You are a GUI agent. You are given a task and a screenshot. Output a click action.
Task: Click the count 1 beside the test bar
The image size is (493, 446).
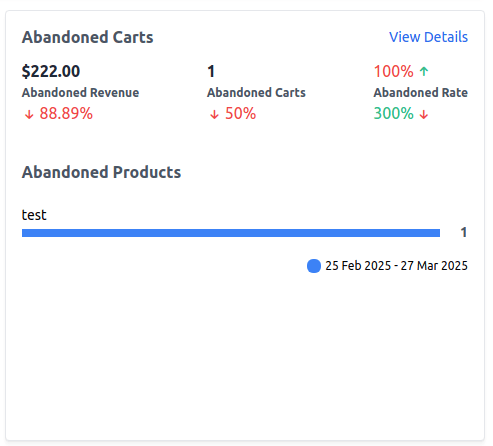(x=464, y=232)
